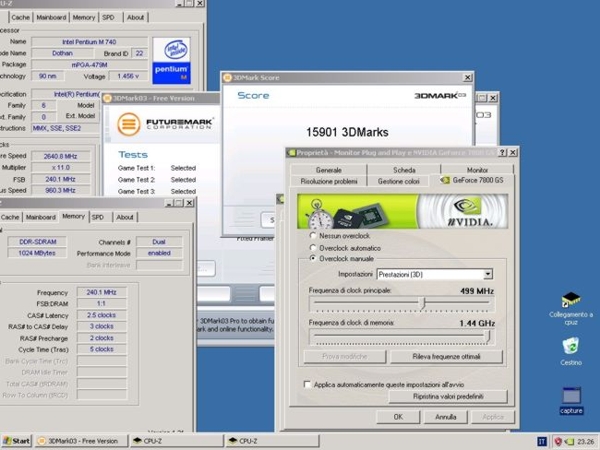
Task: Click the Prova modifiche button
Action: pyautogui.click(x=344, y=357)
